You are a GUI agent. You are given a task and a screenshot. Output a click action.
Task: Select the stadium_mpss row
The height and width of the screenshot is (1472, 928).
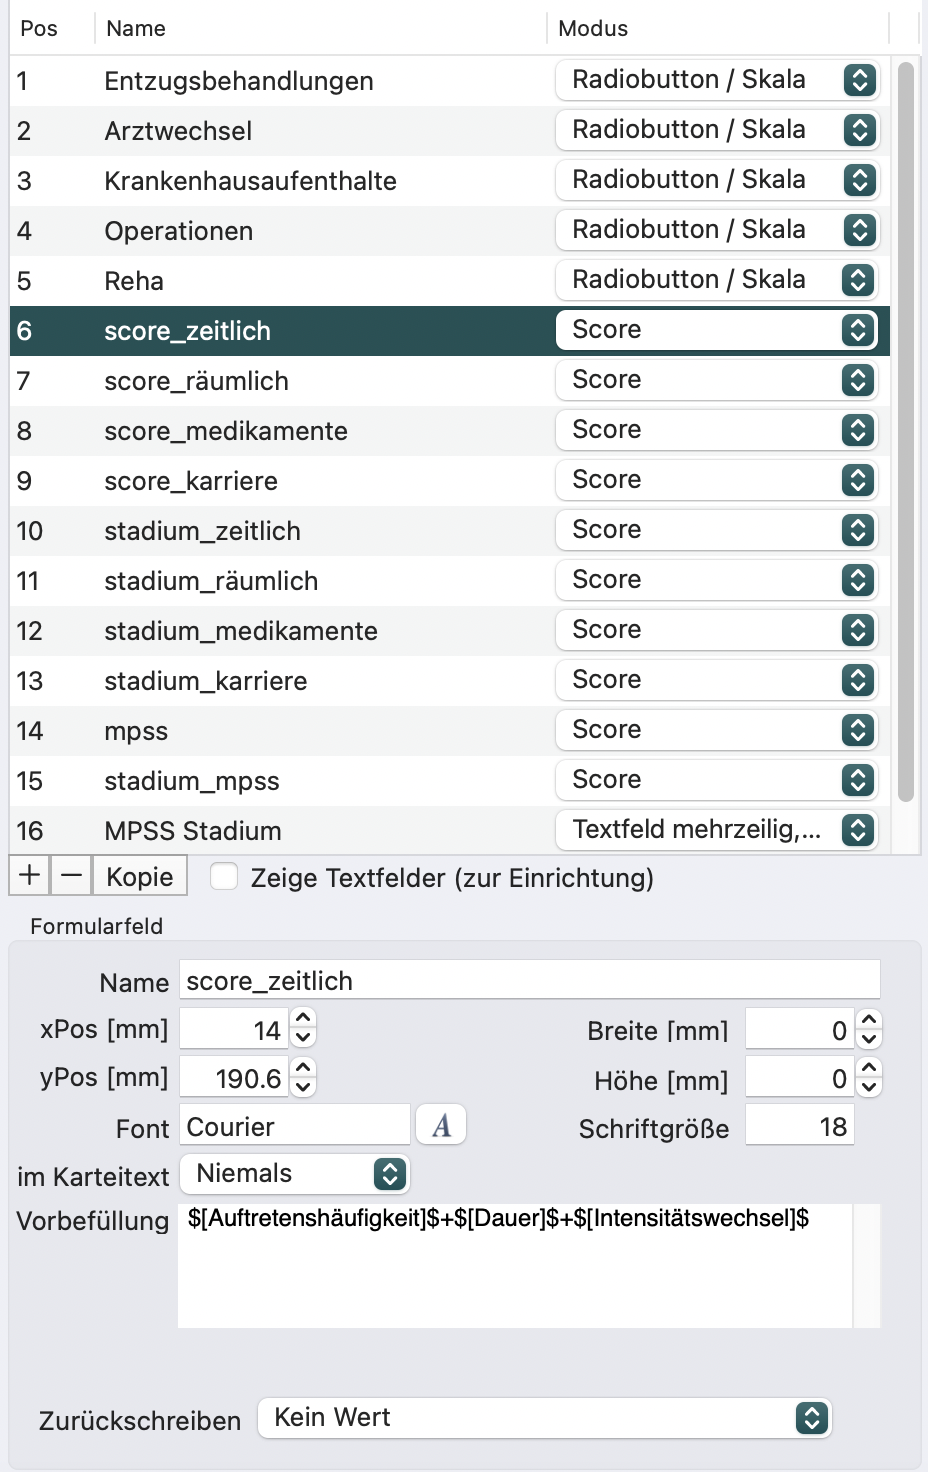[450, 781]
